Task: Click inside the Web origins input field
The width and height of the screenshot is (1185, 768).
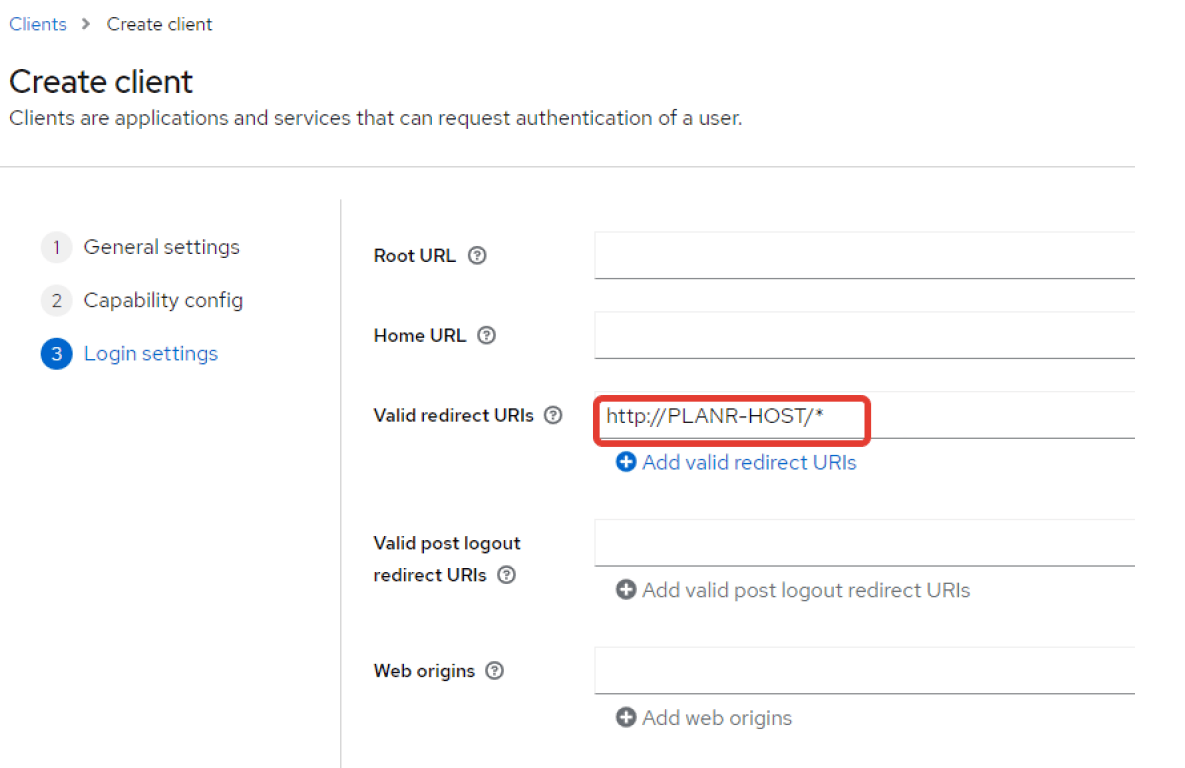Action: click(864, 670)
